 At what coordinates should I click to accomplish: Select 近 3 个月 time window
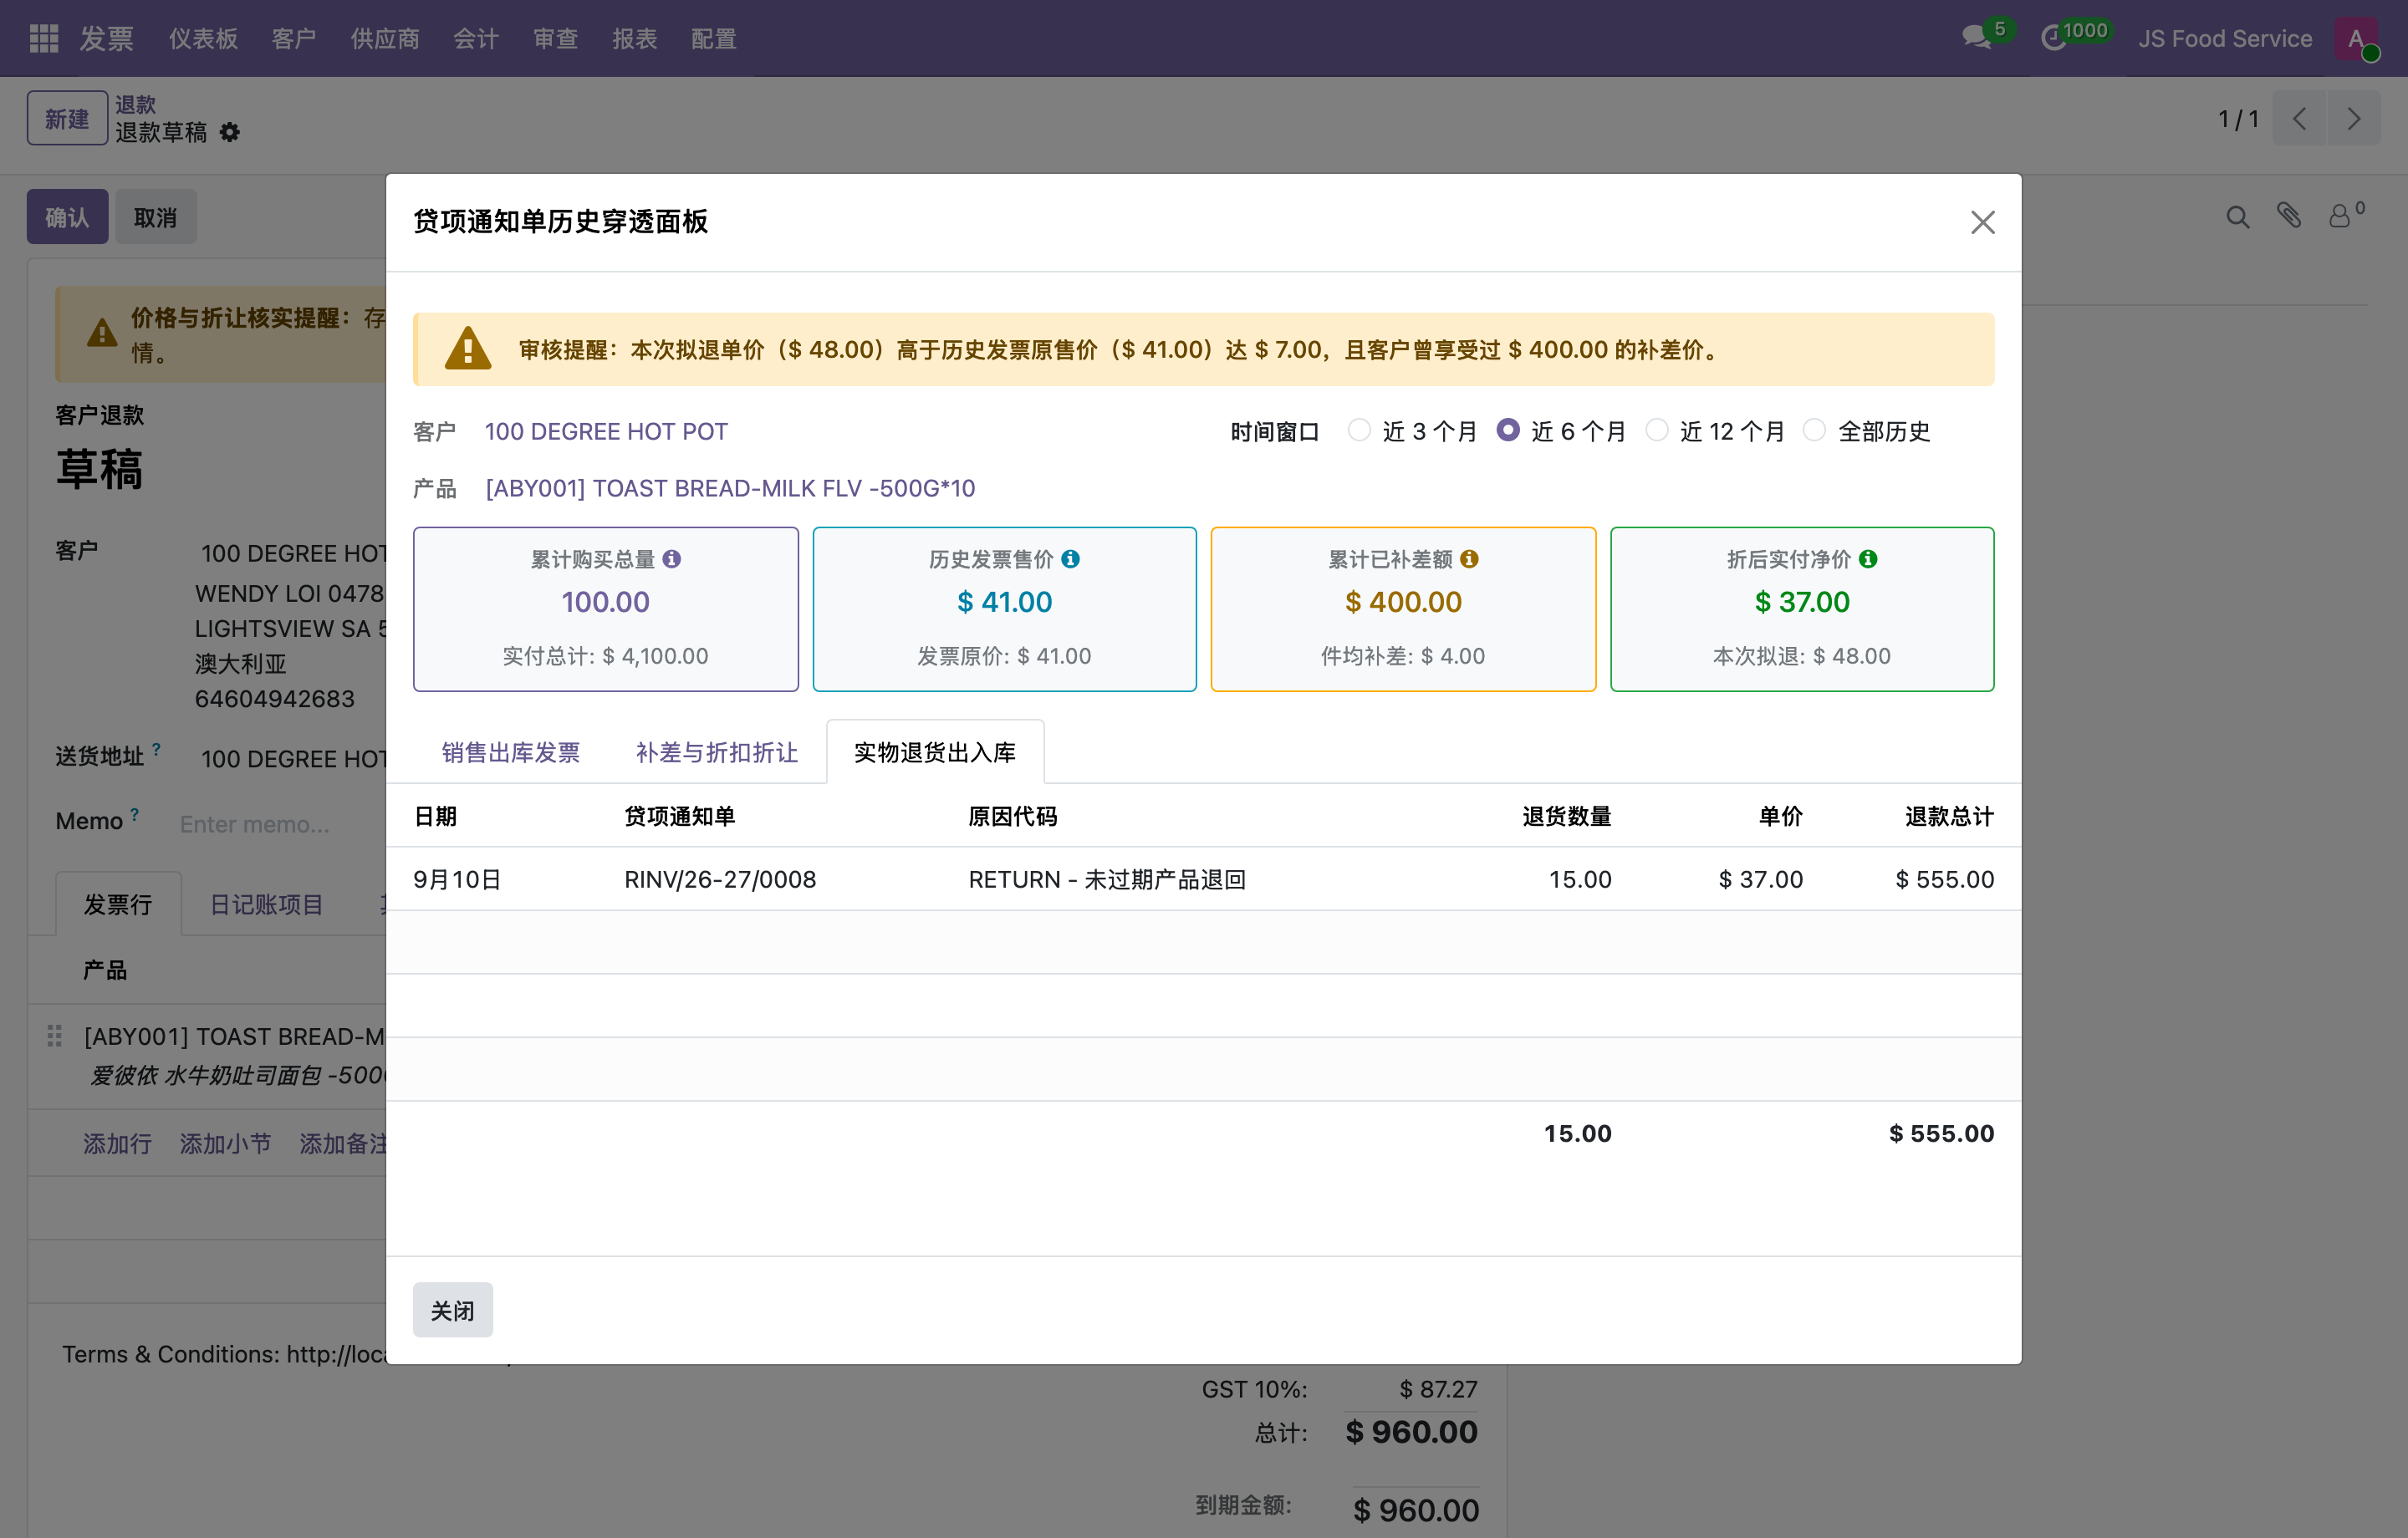click(x=1359, y=430)
